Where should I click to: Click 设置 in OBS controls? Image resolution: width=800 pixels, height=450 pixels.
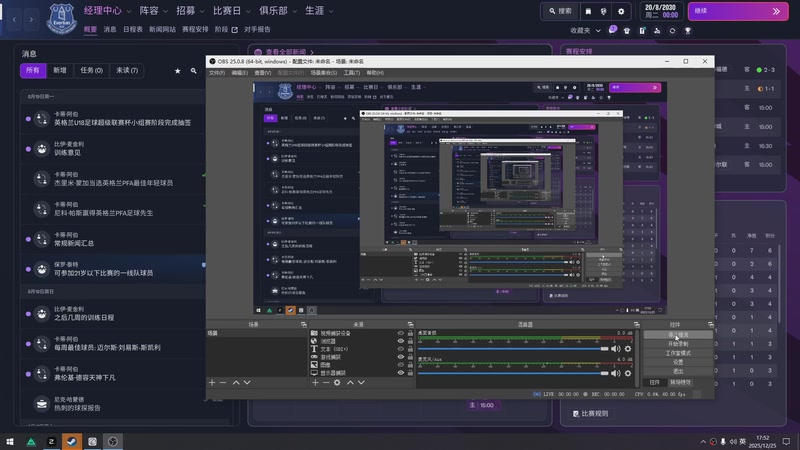coord(678,362)
